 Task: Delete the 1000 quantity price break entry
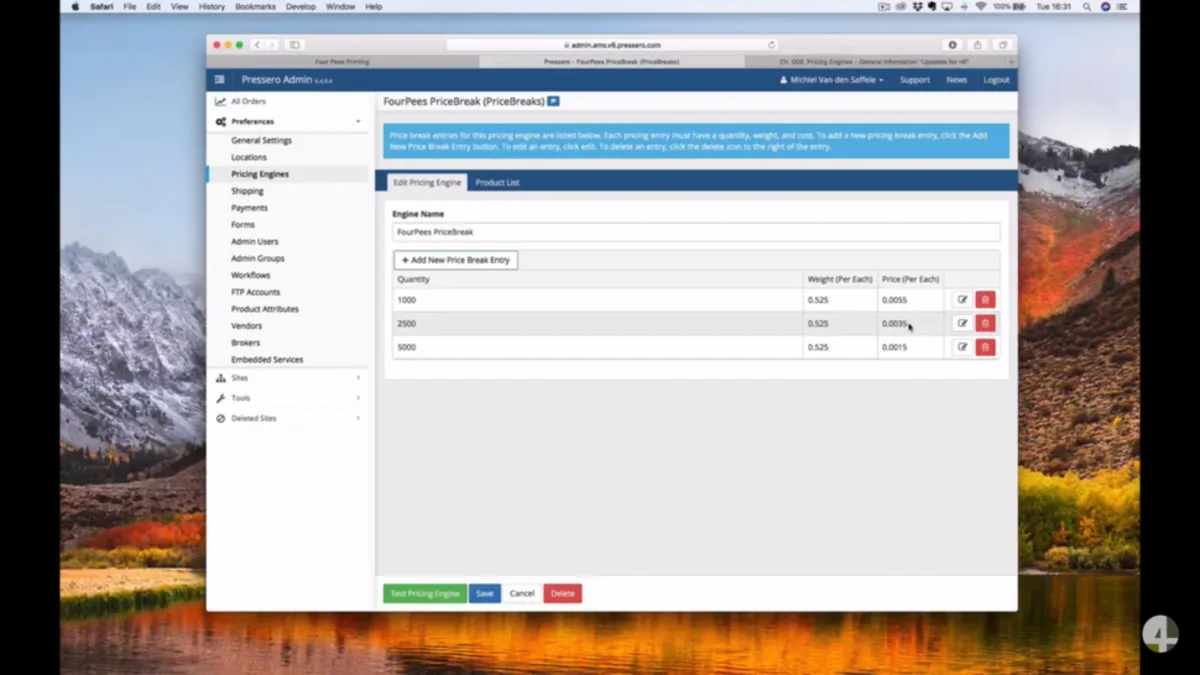click(985, 300)
